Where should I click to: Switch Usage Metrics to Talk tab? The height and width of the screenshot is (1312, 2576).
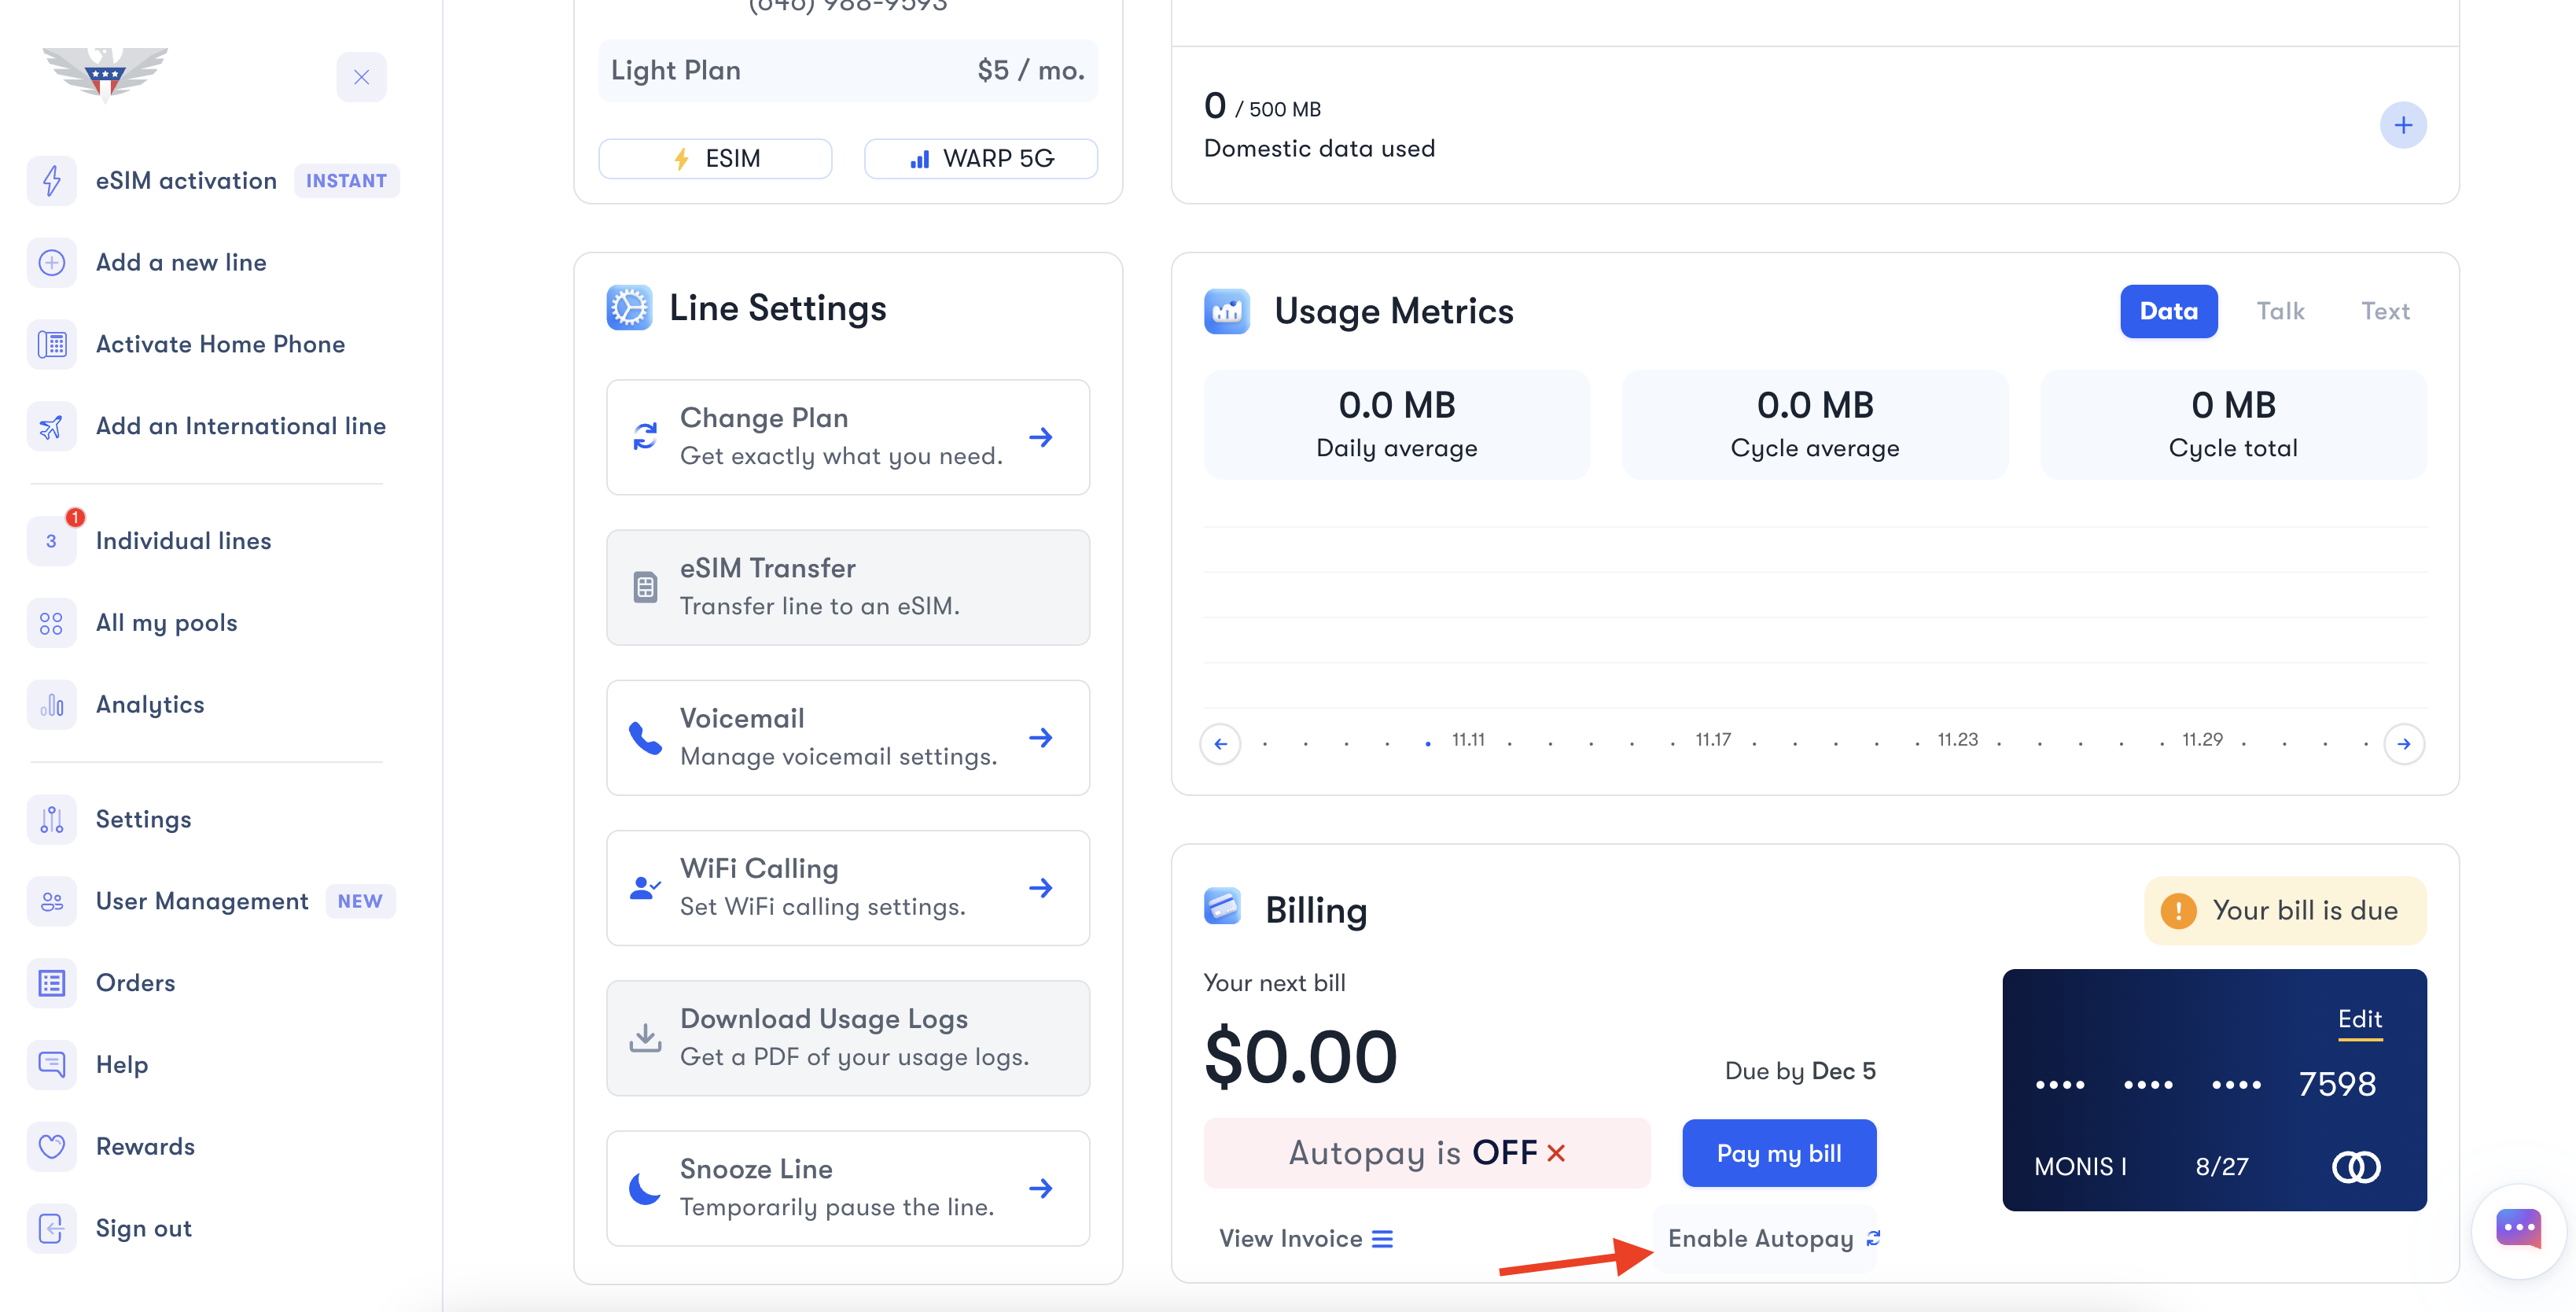(2280, 312)
